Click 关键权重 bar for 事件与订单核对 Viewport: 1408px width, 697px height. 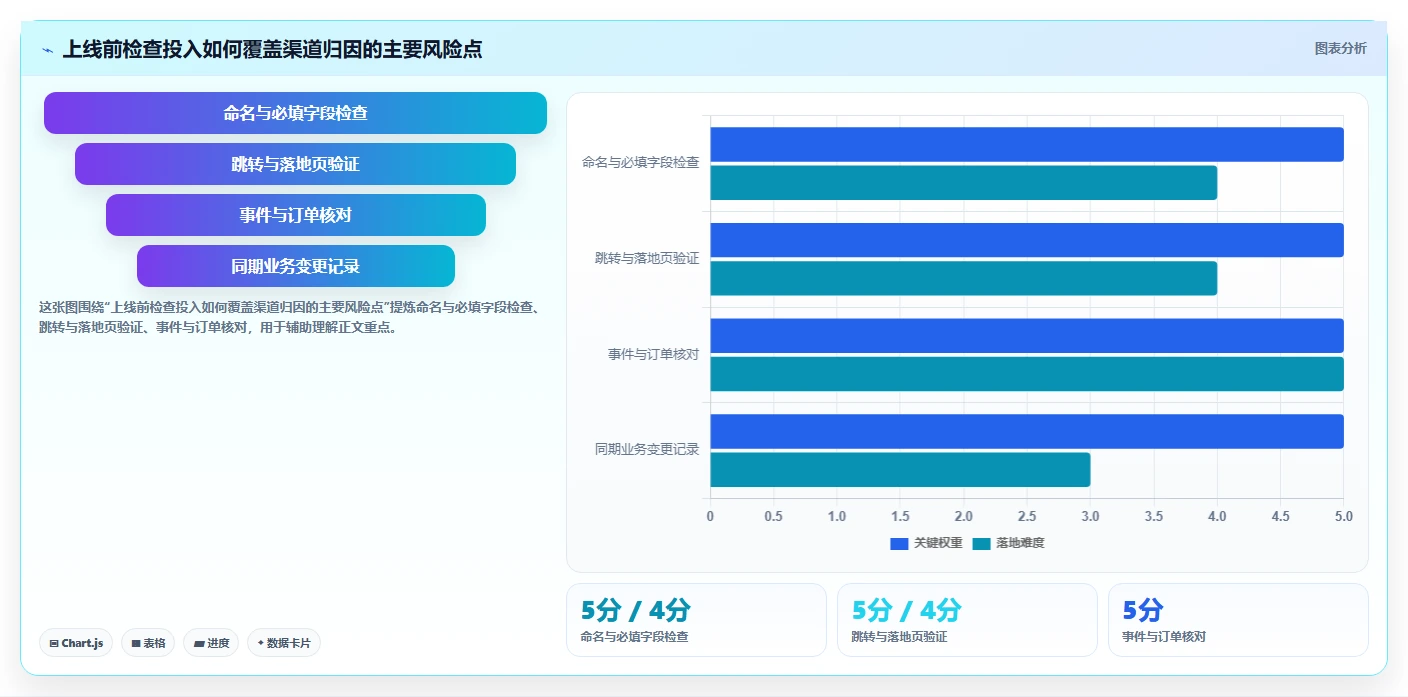(1027, 335)
